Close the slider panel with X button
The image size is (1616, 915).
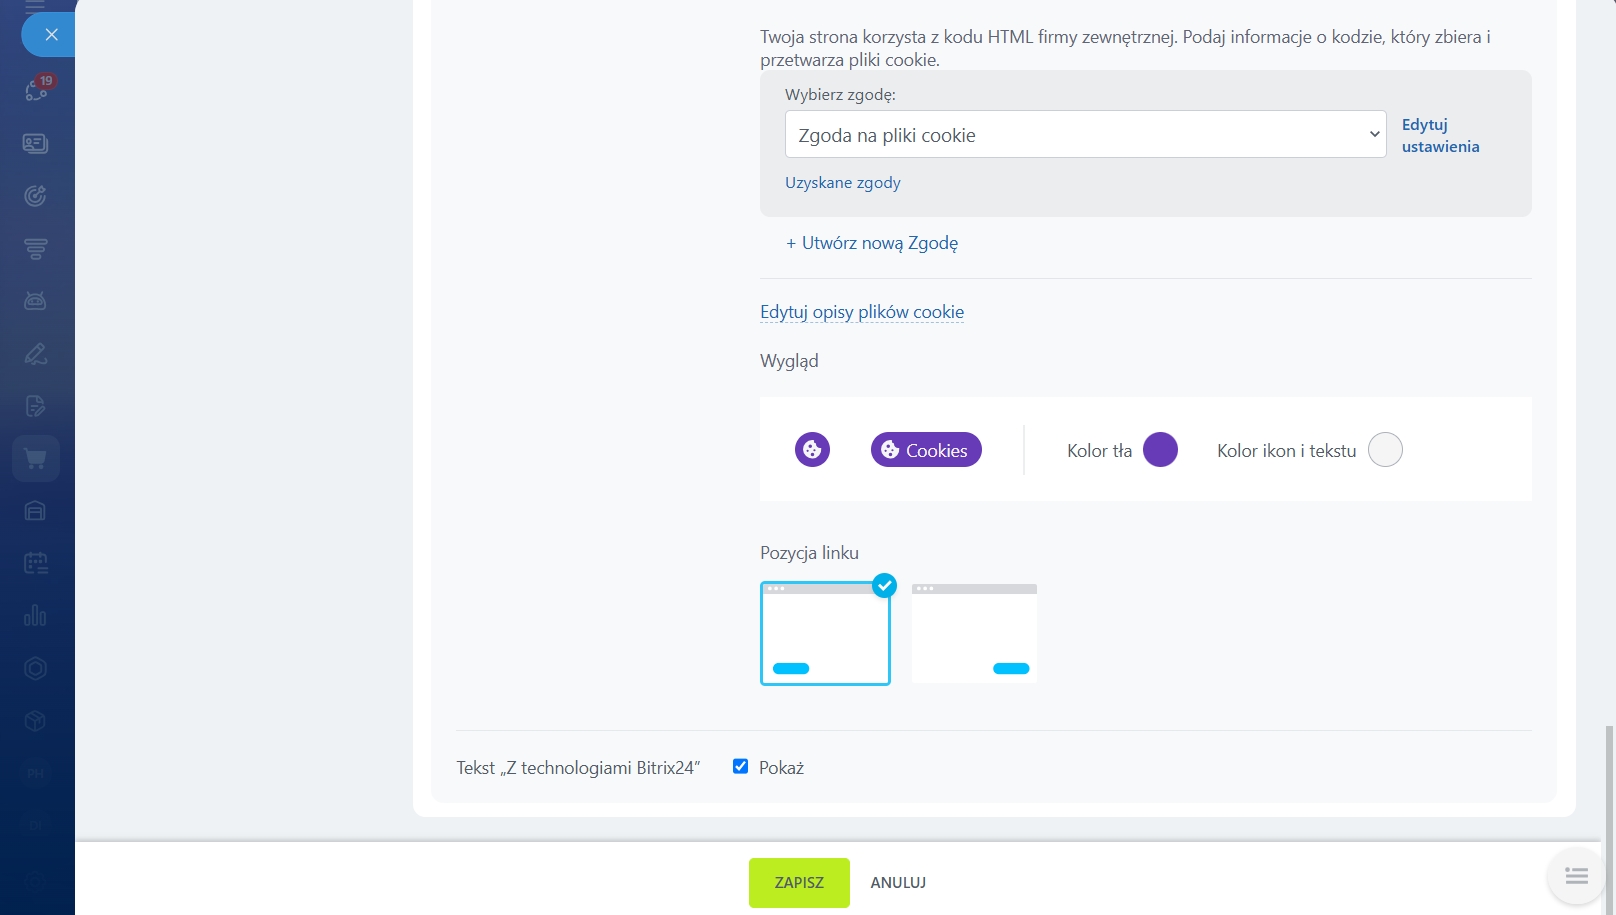(x=51, y=35)
